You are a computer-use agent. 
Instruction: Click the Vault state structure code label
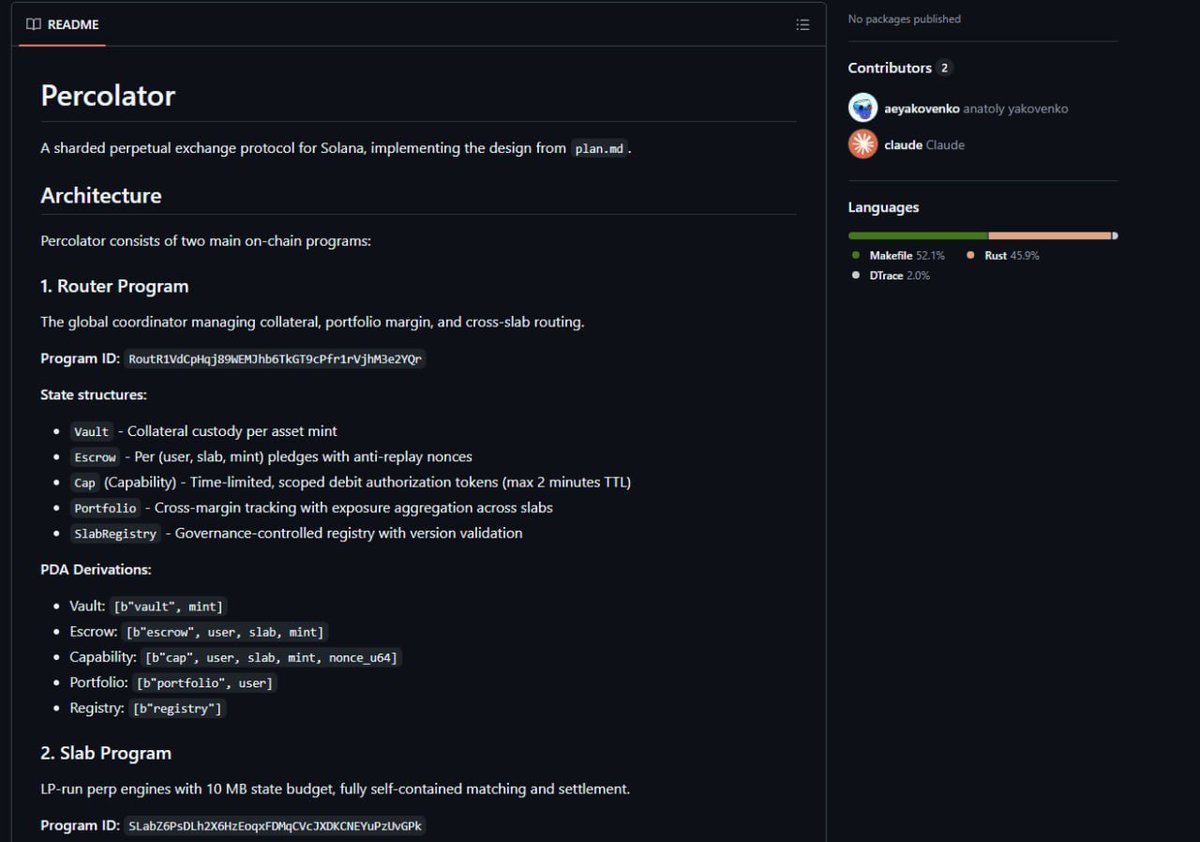[x=91, y=432]
